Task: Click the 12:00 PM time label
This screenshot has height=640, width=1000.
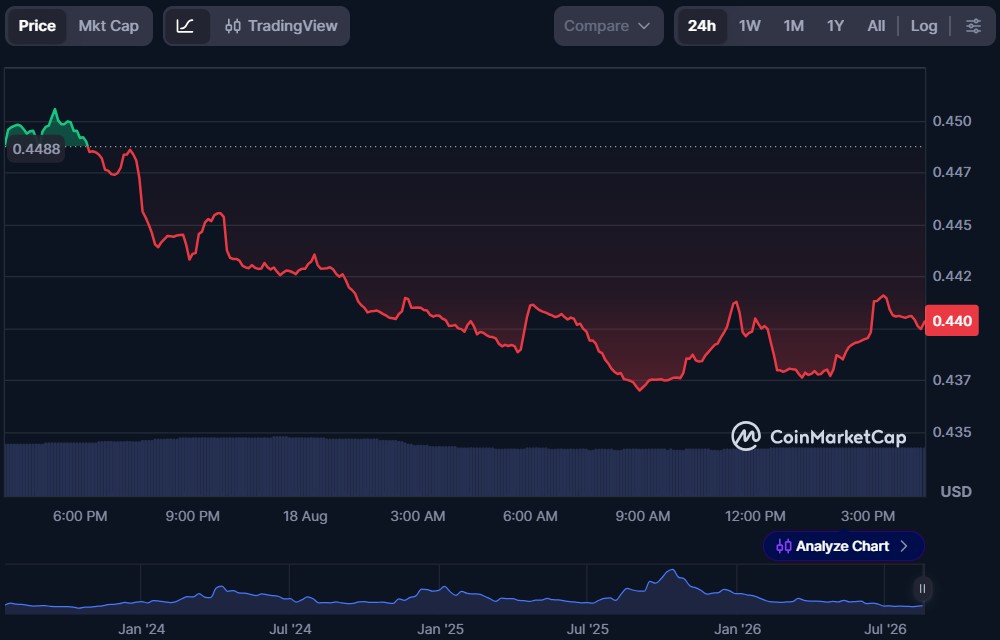Action: tap(755, 516)
